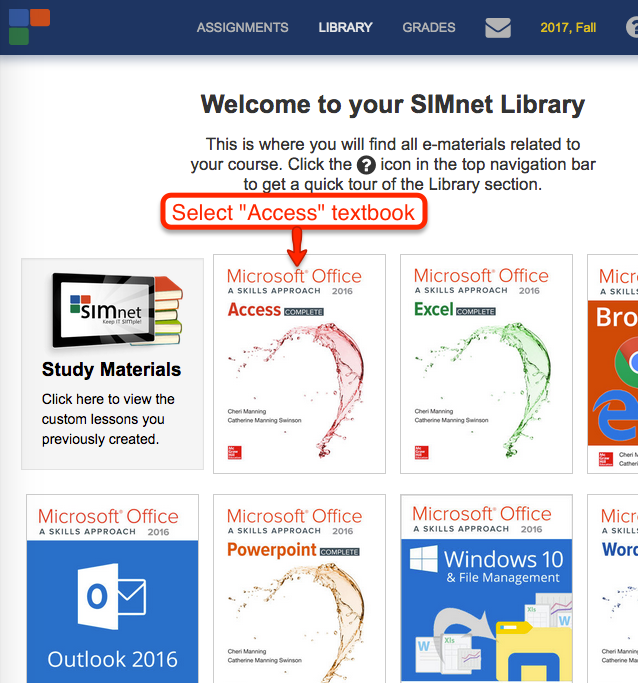Open the Assignments section
638x683 pixels.
coord(243,27)
